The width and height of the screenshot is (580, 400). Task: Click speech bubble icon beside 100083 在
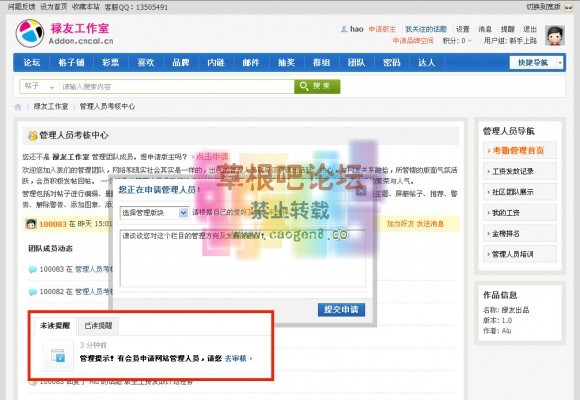click(x=33, y=269)
